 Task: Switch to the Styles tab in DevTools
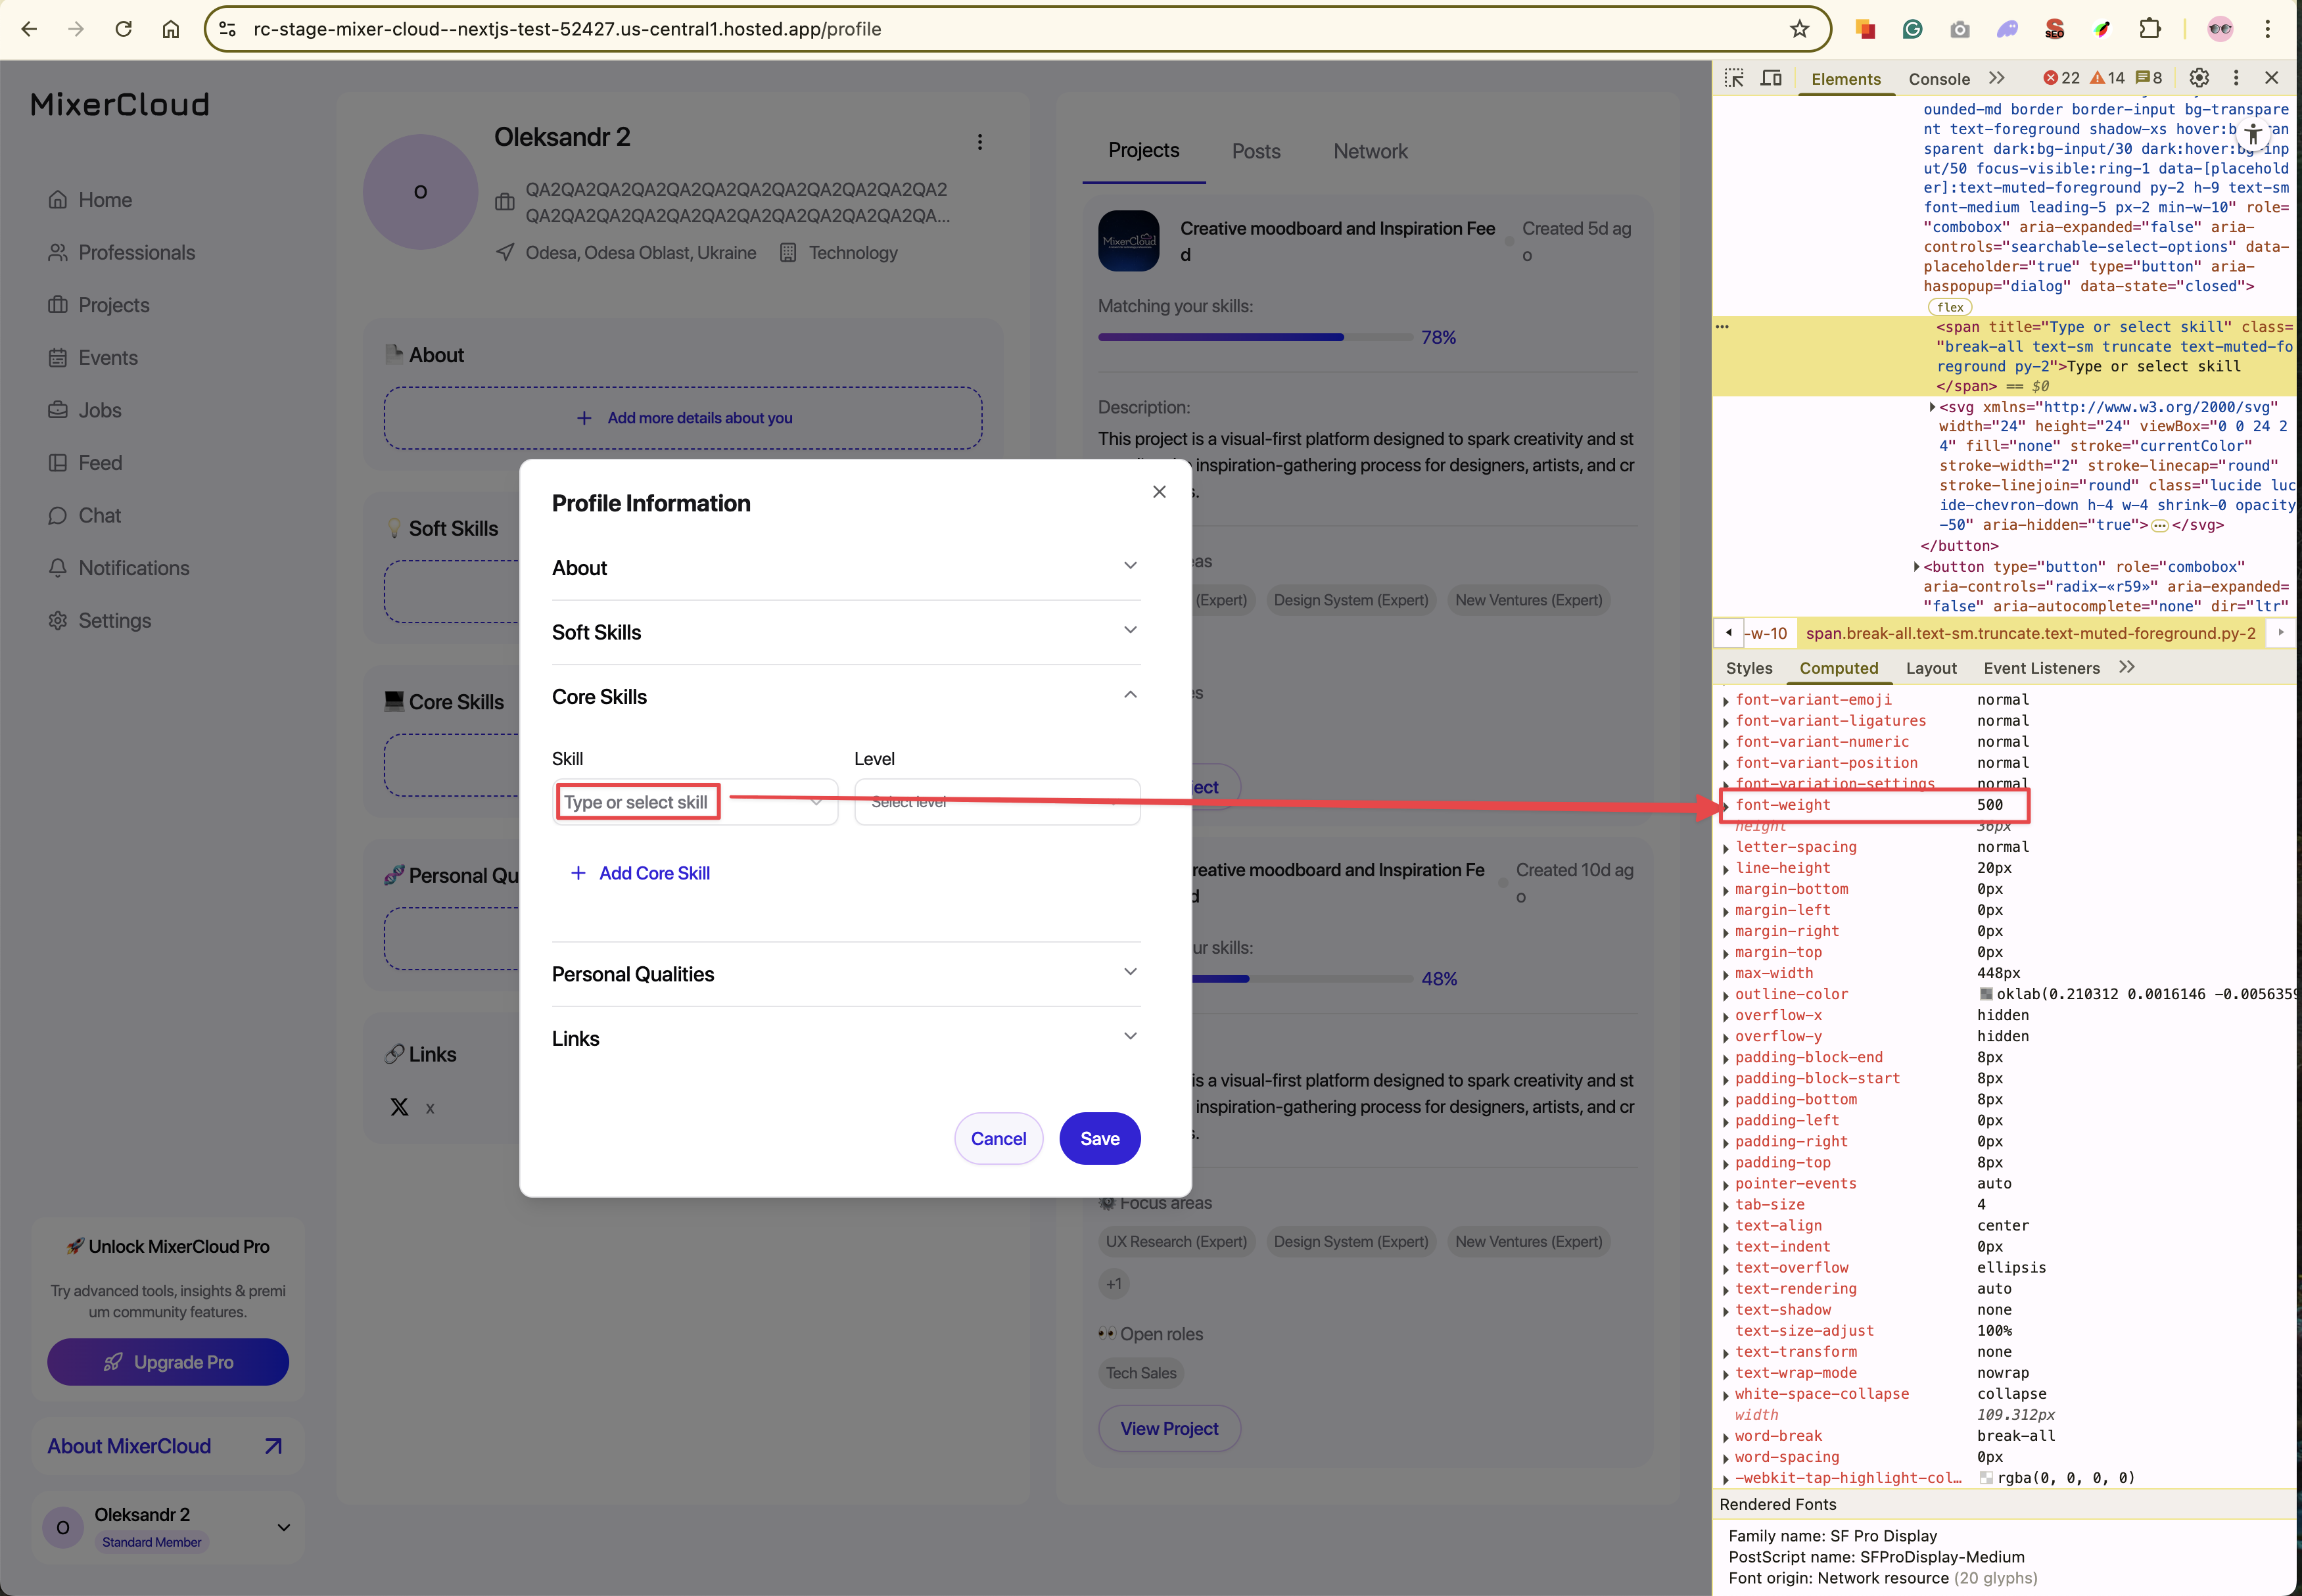(x=1748, y=668)
